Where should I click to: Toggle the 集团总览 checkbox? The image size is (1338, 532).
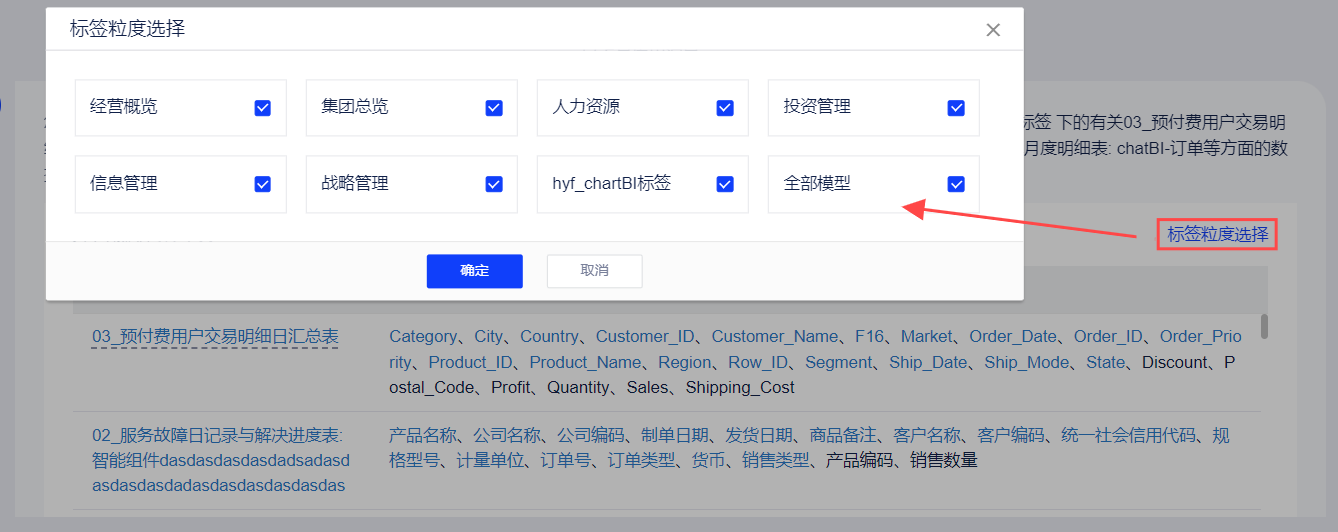click(x=494, y=108)
